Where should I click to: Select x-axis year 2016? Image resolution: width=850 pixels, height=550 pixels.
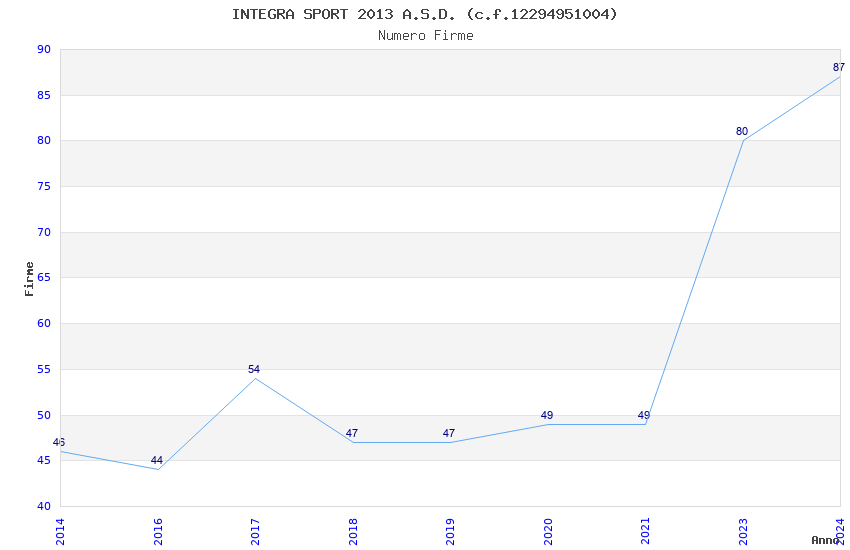[x=158, y=532]
